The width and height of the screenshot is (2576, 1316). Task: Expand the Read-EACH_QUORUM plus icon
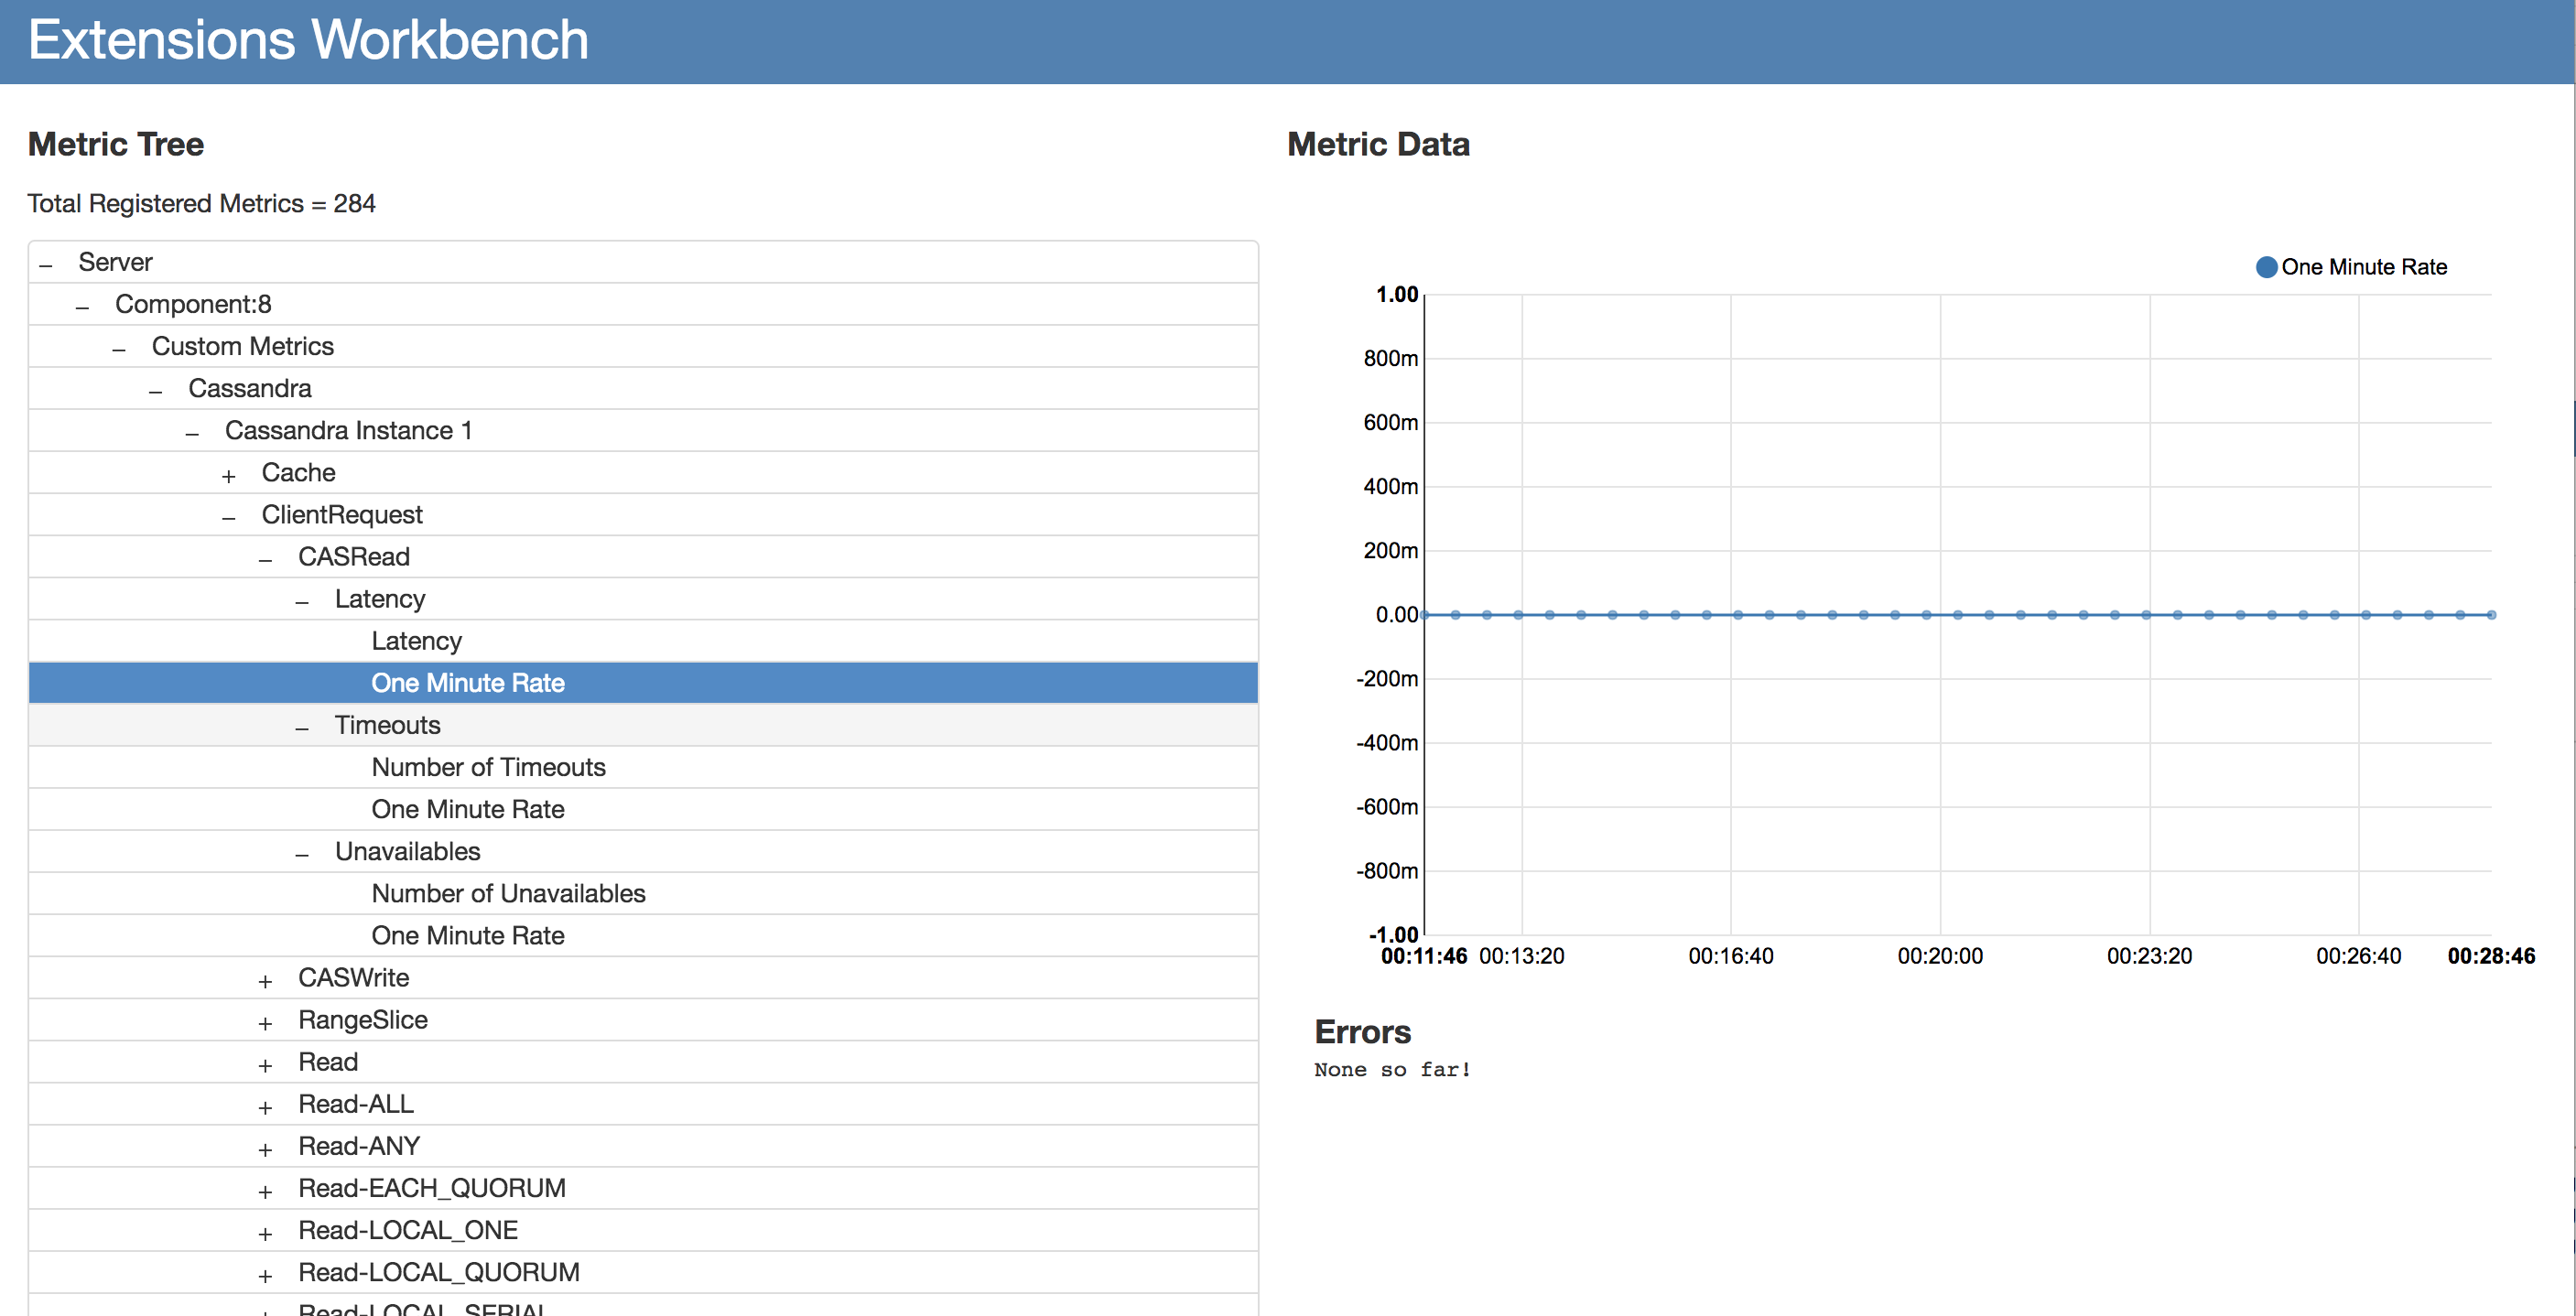point(265,1190)
